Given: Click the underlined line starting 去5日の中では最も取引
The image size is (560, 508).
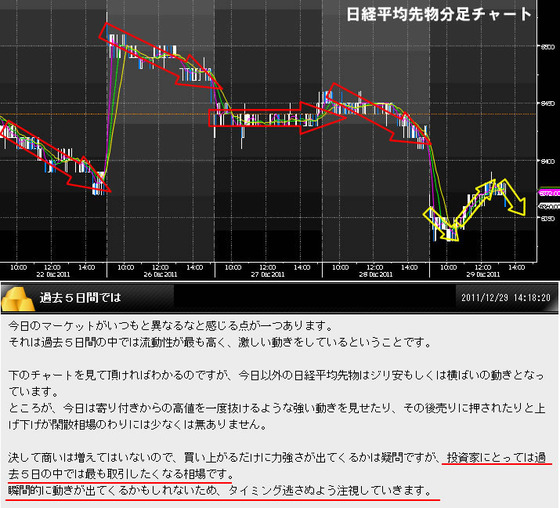Looking at the screenshot, I should coord(121,474).
